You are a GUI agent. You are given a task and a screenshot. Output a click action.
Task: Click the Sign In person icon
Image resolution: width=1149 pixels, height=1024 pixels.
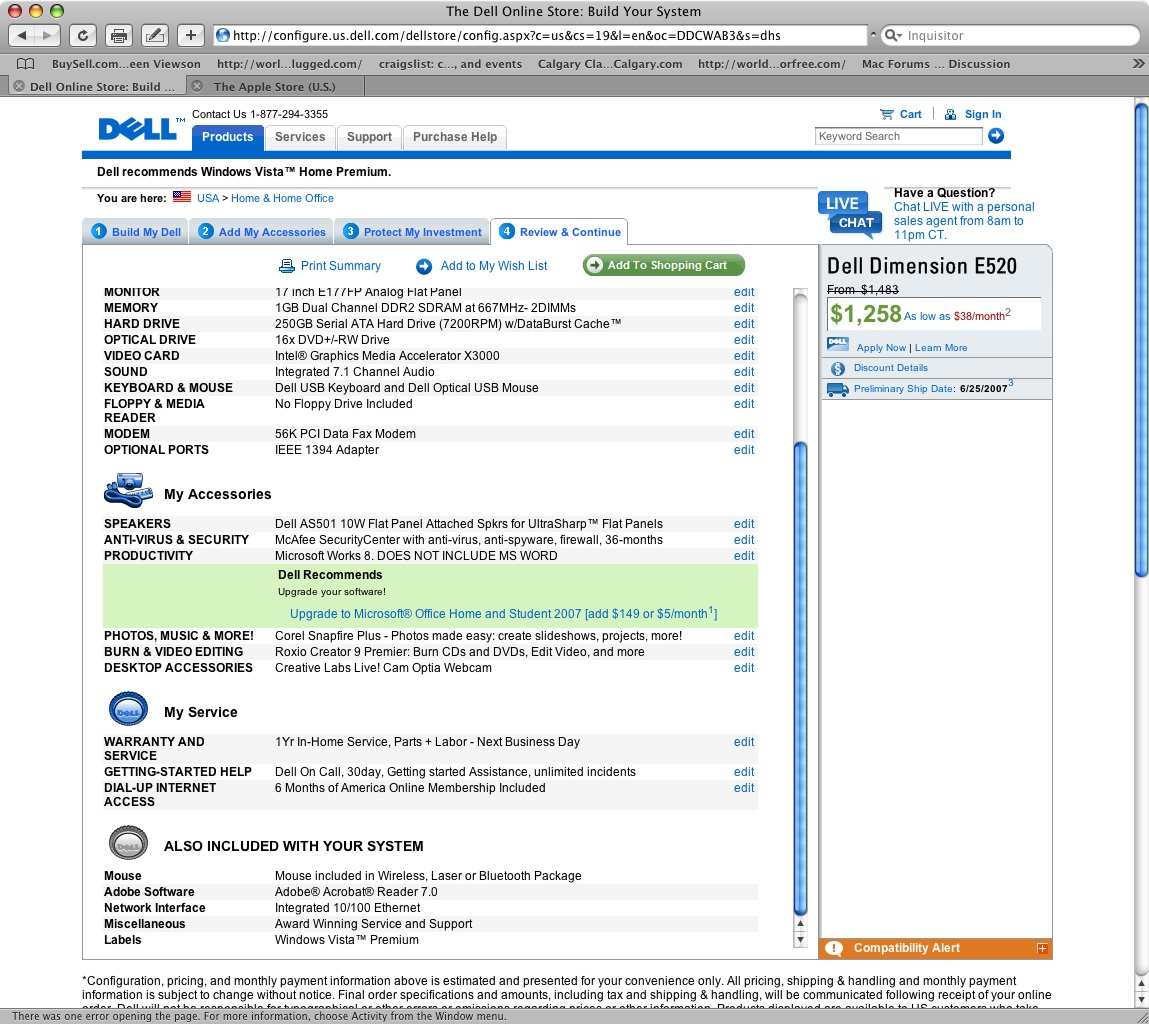pos(950,114)
